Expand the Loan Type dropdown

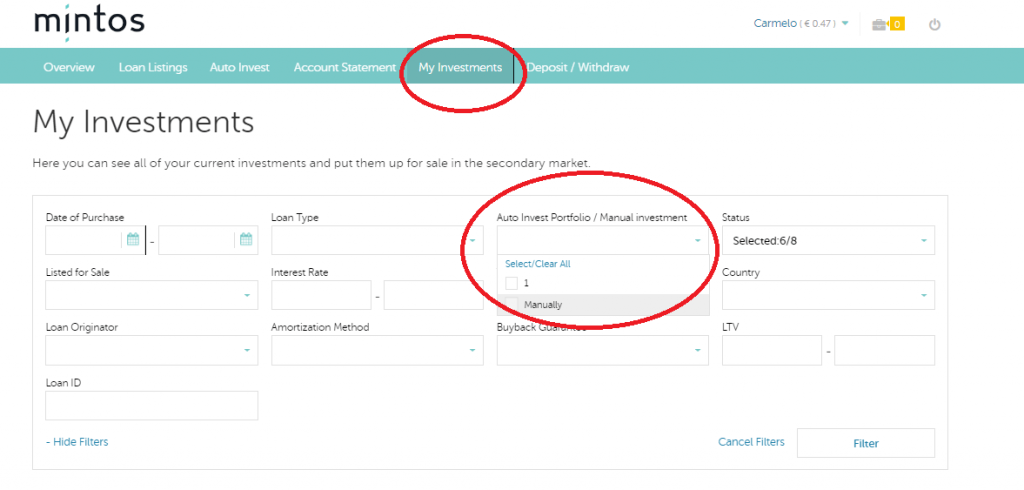pyautogui.click(x=377, y=240)
